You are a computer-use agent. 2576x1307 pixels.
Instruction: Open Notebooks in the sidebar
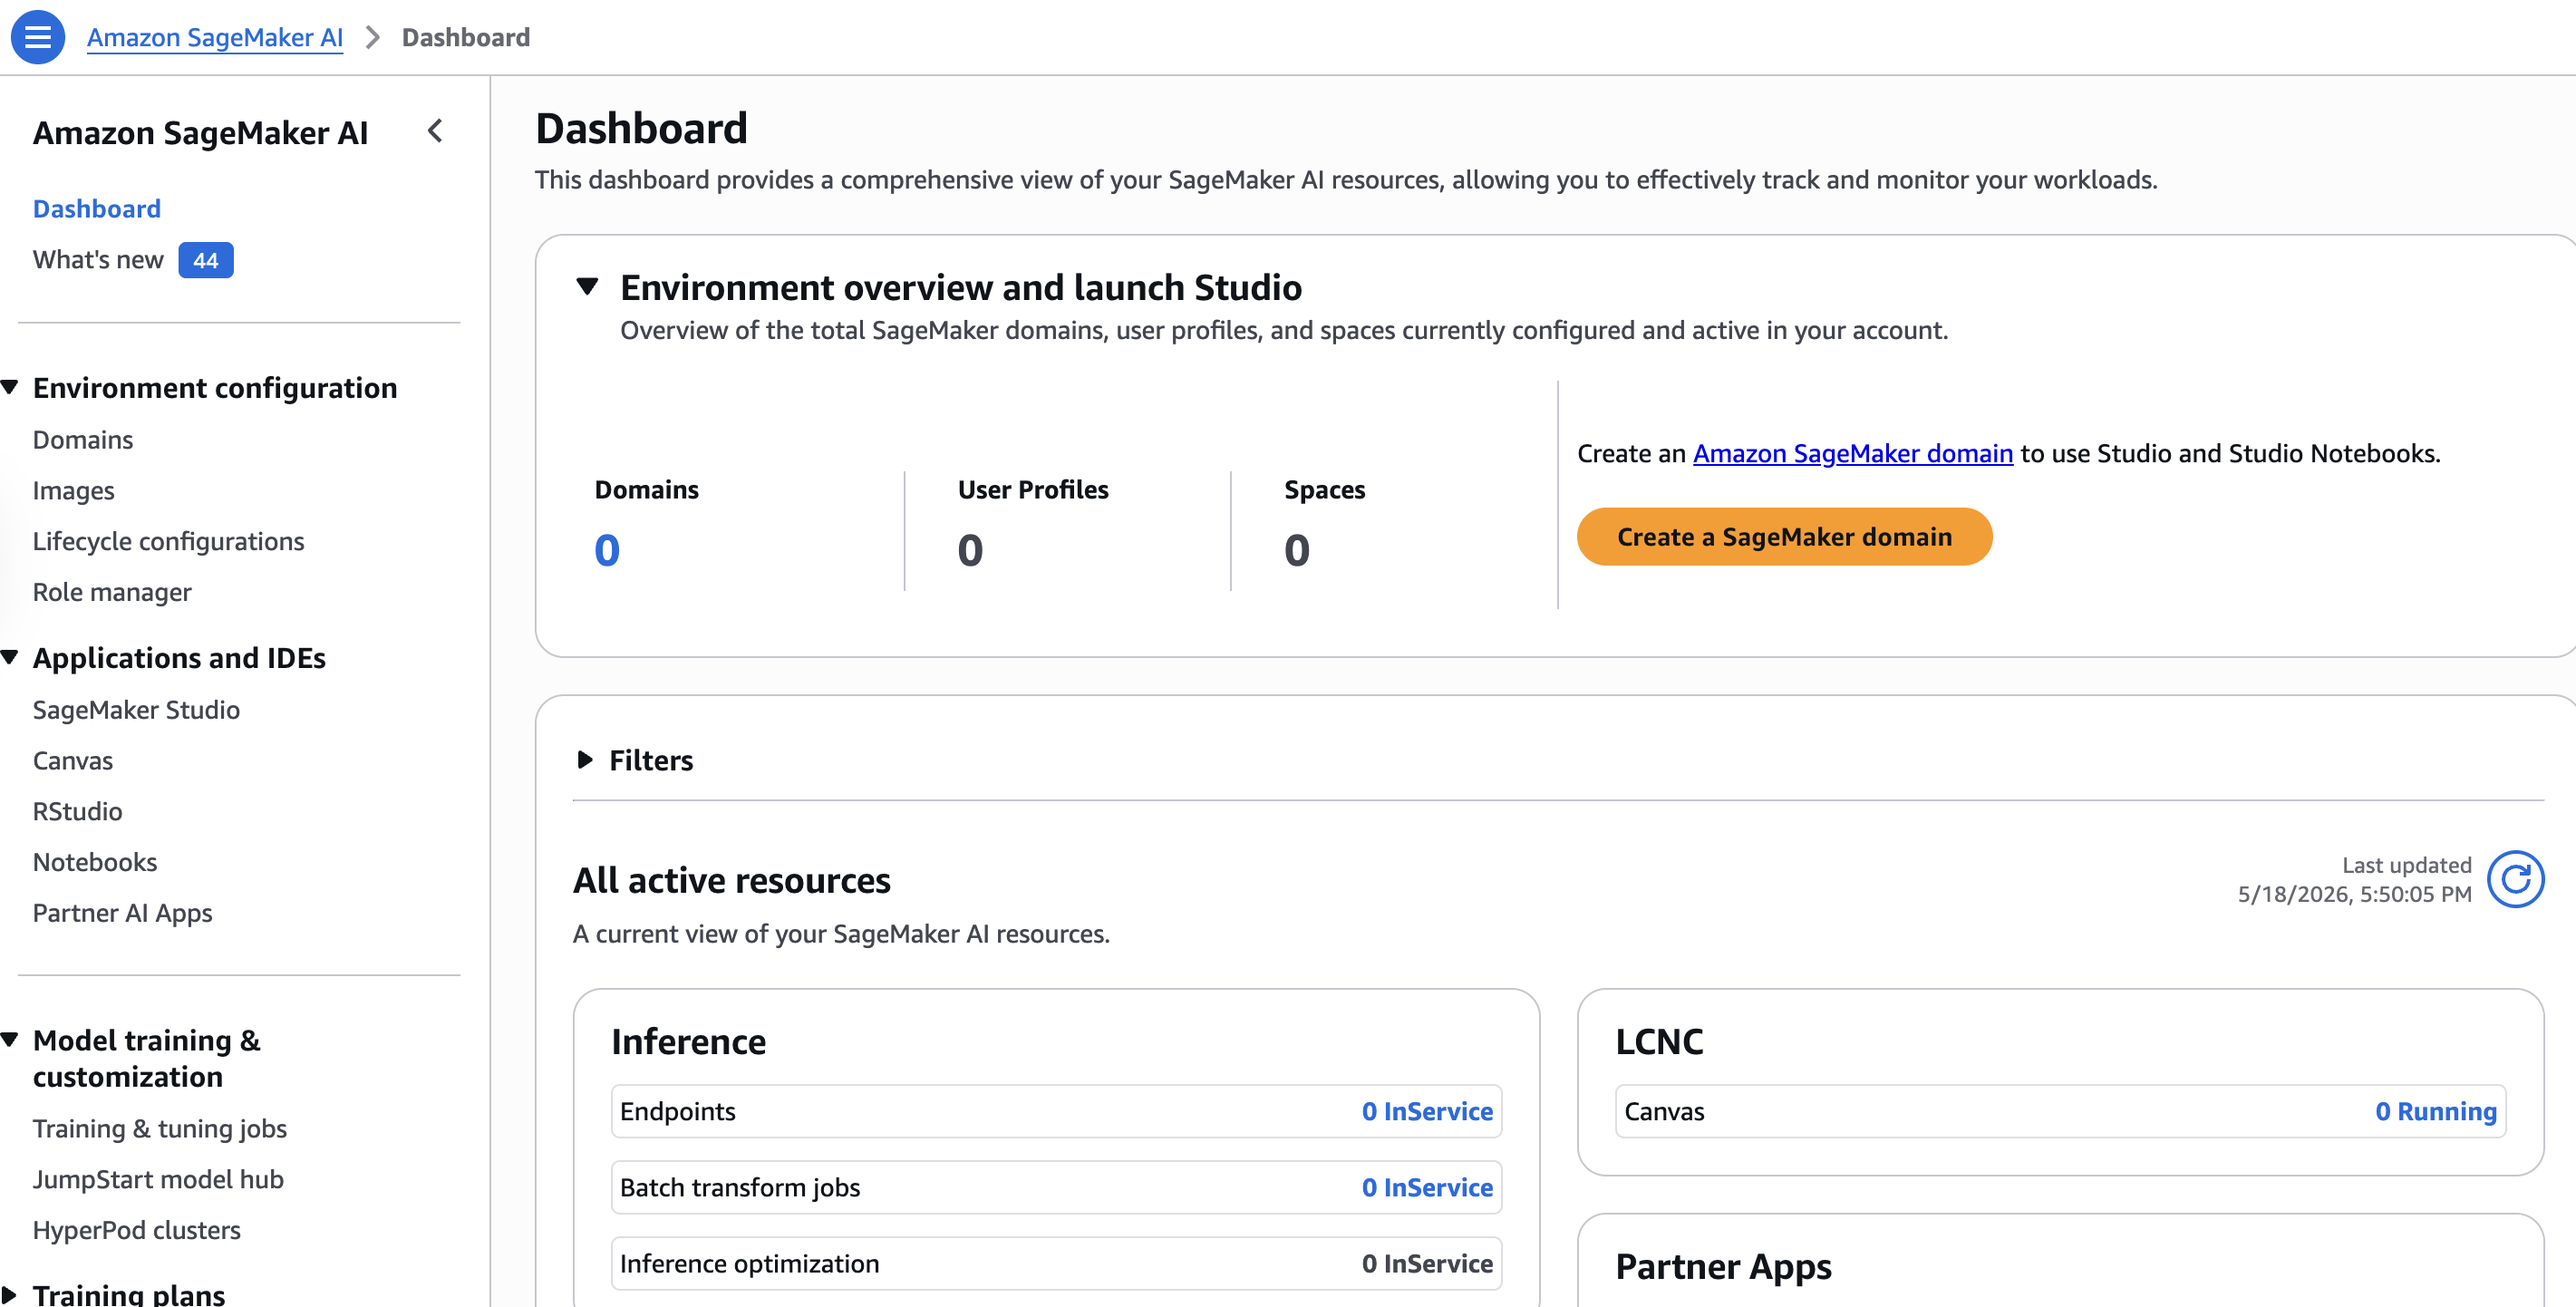[x=95, y=862]
